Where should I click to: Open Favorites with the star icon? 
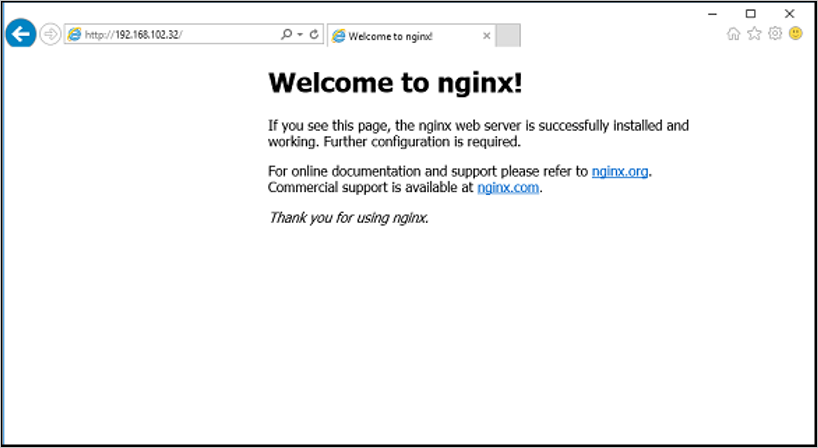coord(754,34)
